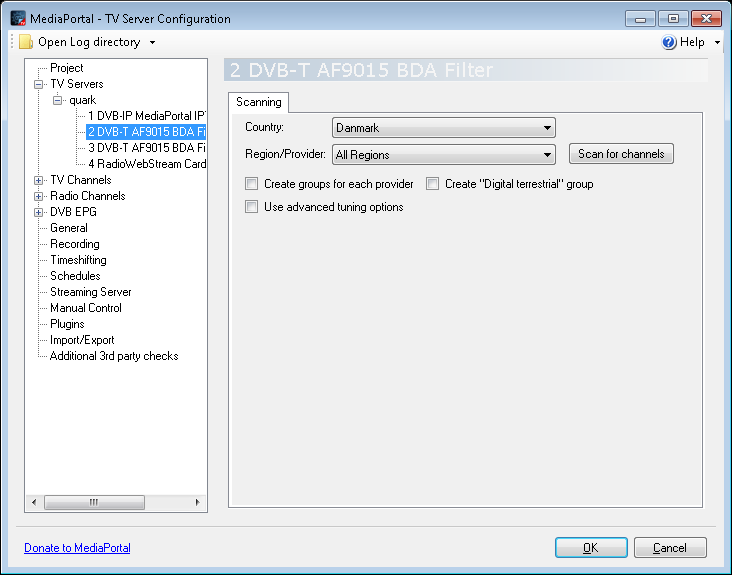
Task: Maximize the TV Server Configuration window
Action: (673, 19)
